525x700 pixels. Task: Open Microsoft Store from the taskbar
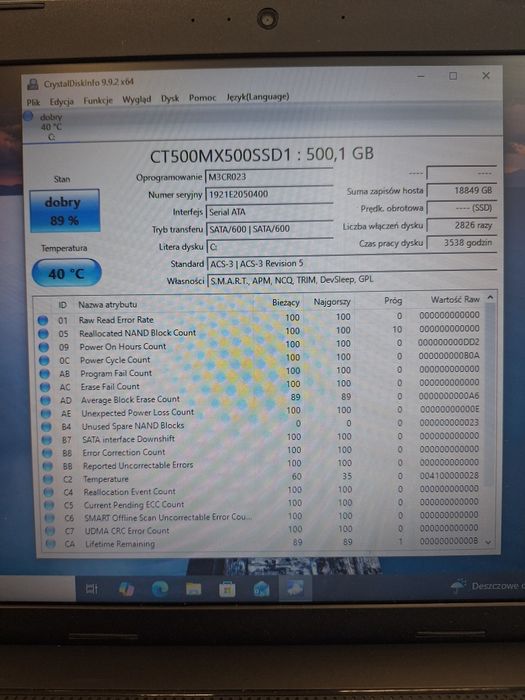tap(227, 590)
